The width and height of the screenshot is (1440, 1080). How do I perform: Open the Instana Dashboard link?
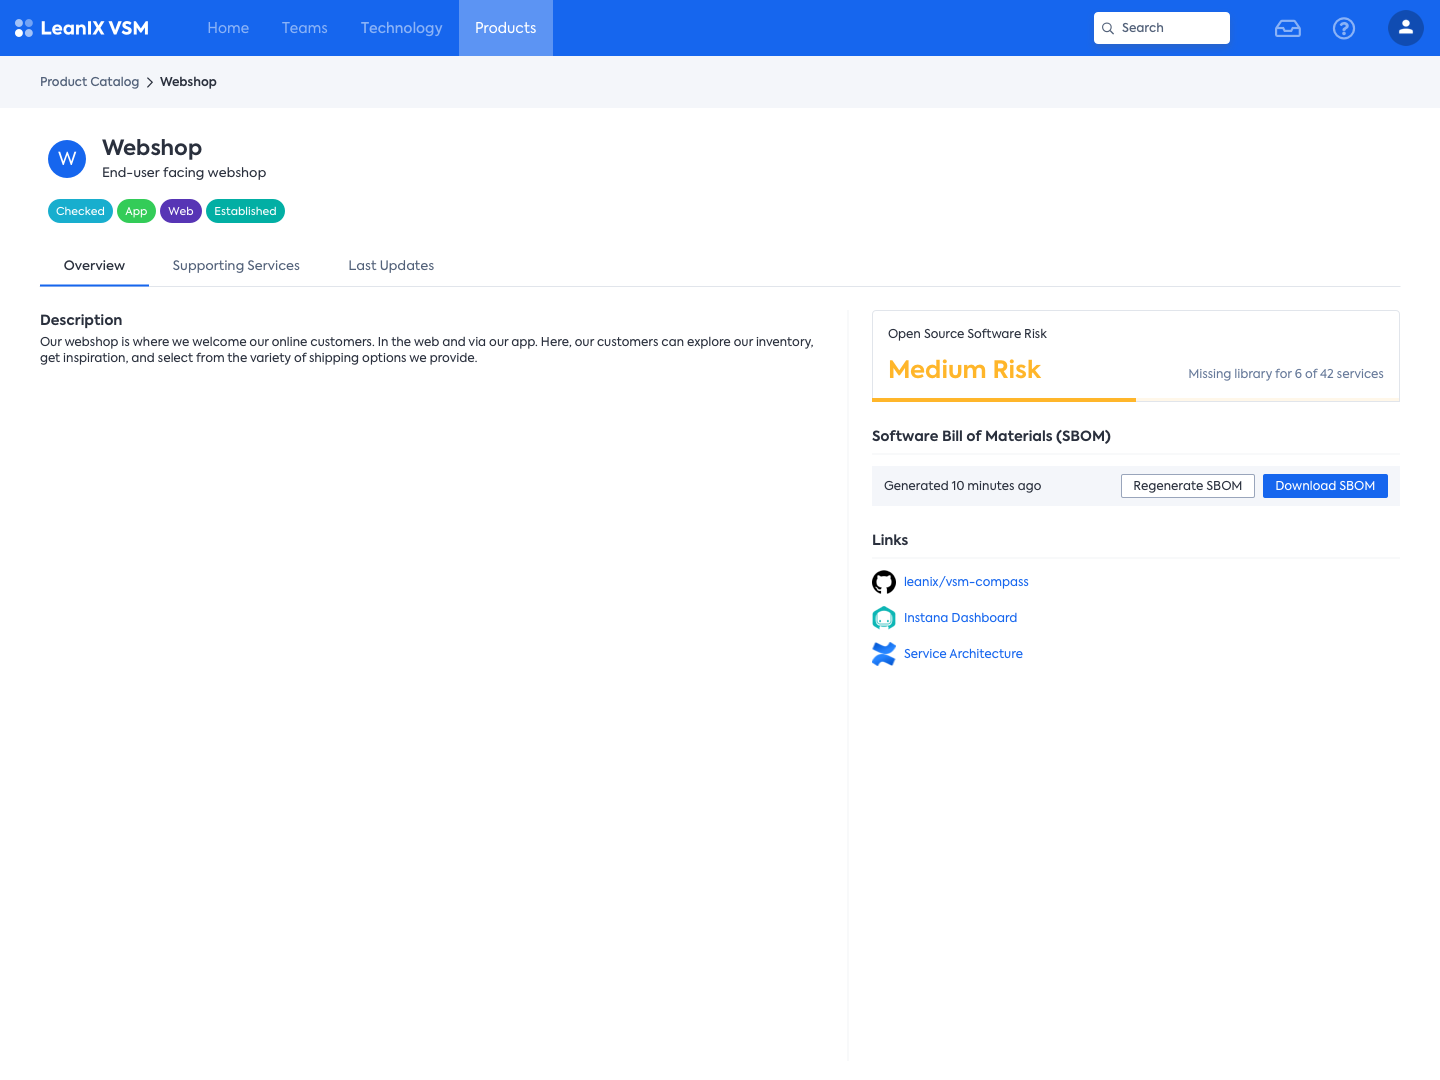[x=960, y=618]
